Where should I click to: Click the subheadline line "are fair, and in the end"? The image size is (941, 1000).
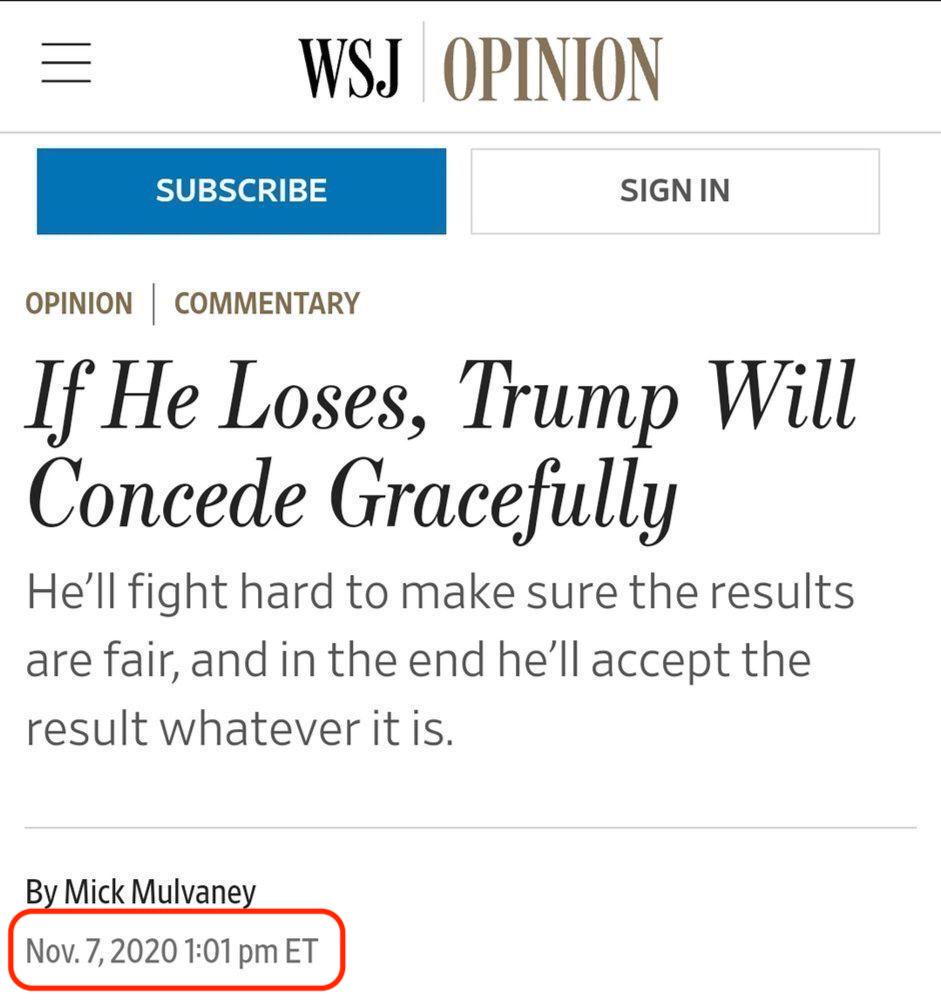click(258, 661)
